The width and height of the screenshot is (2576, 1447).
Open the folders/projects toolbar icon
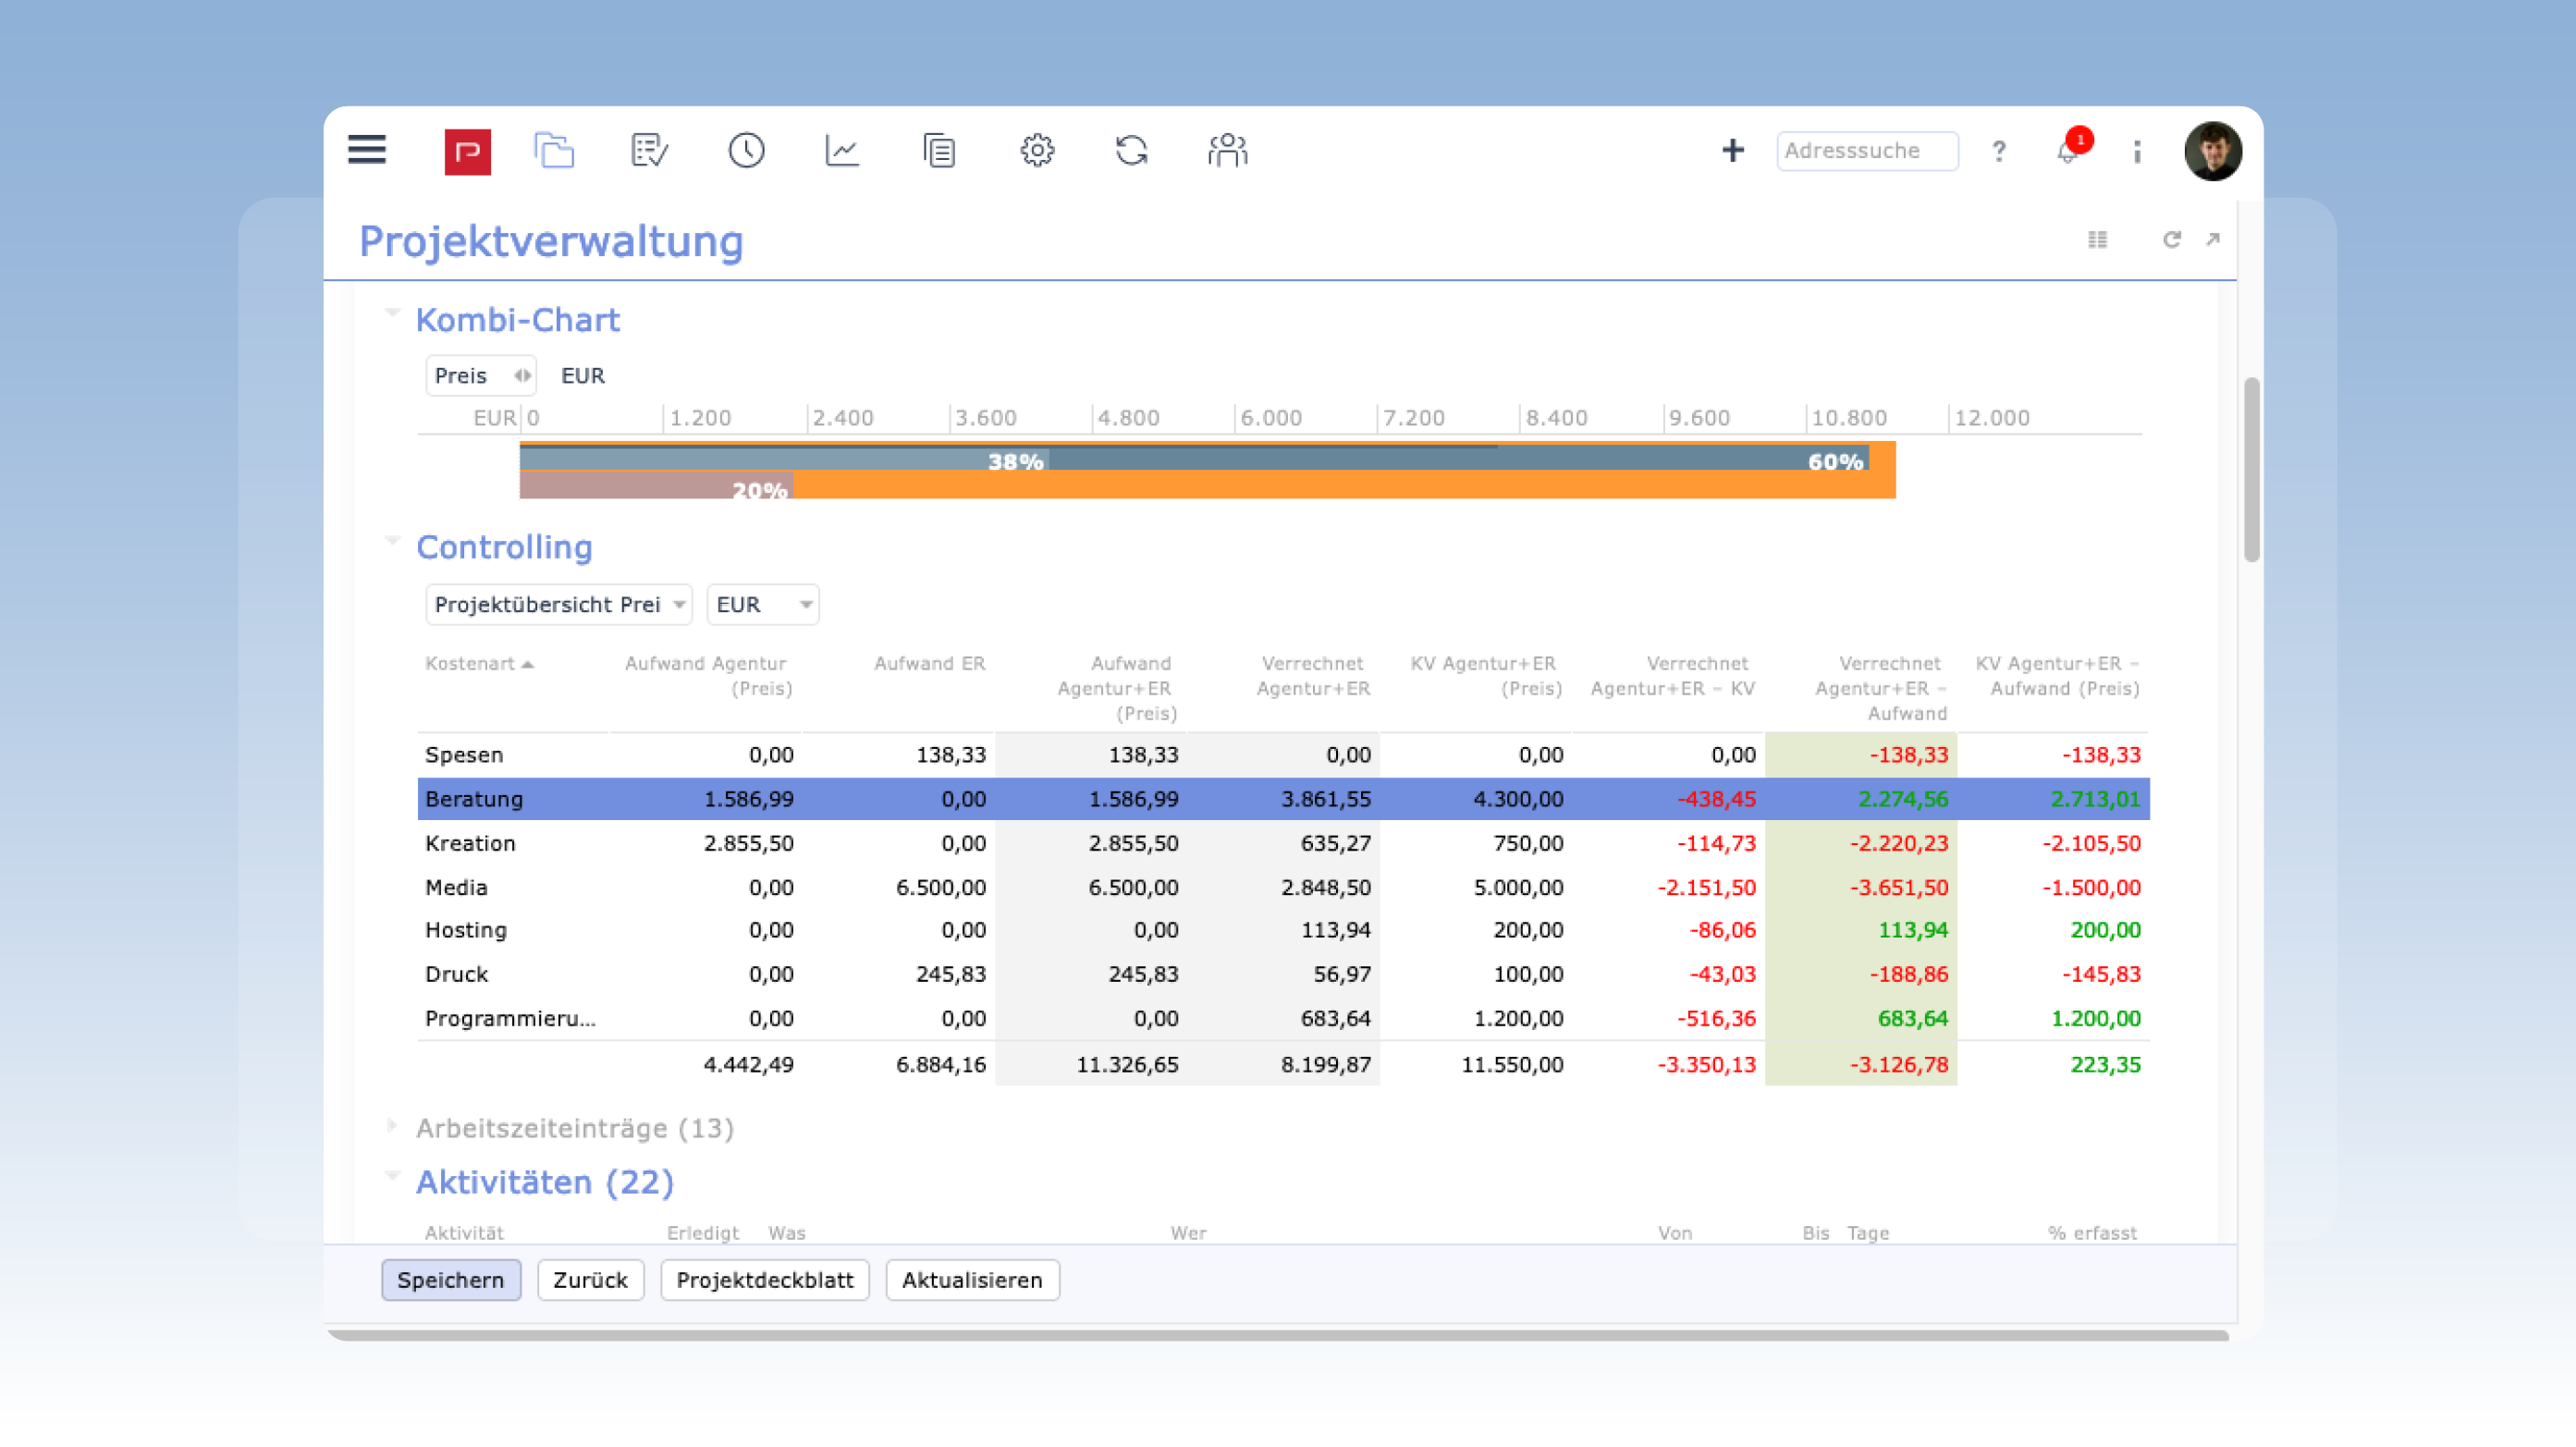pyautogui.click(x=553, y=151)
